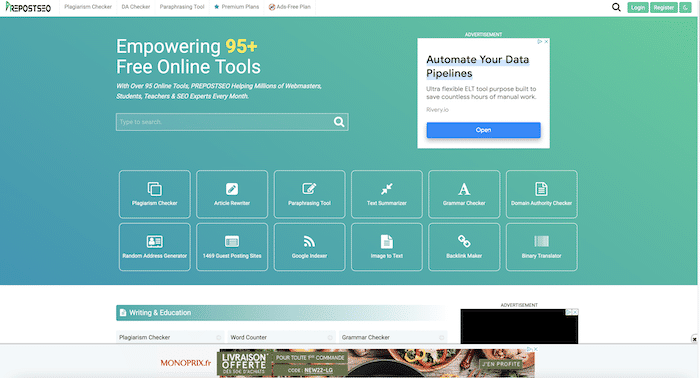Select the Domain Authority Checker tile
The width and height of the screenshot is (700, 378).
coord(542,194)
